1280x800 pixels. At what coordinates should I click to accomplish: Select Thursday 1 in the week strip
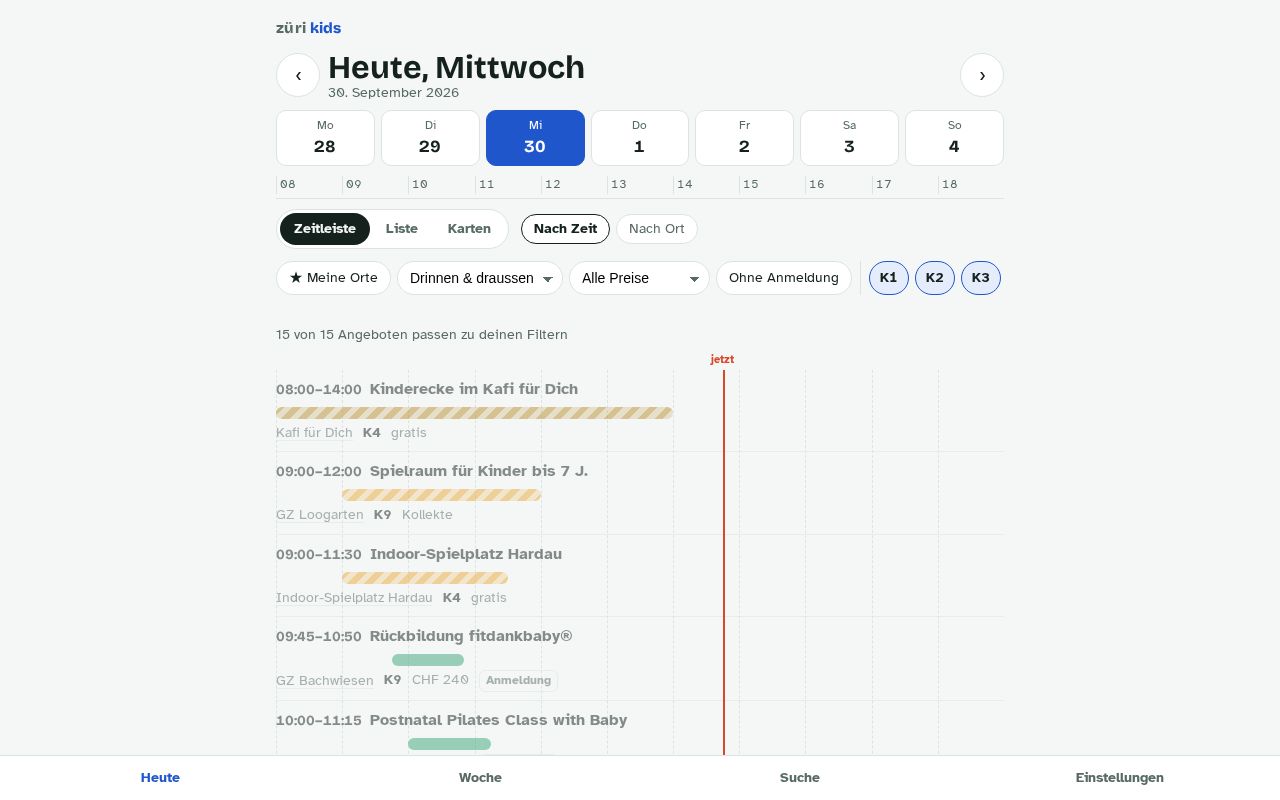[640, 138]
